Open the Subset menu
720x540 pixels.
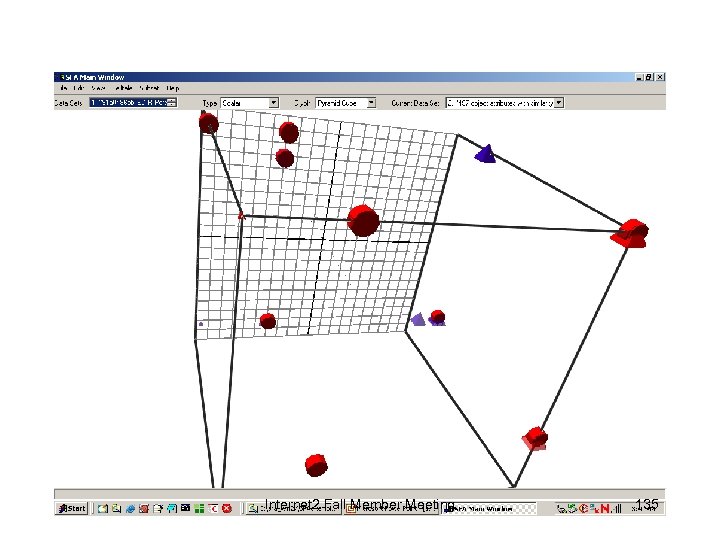point(149,88)
